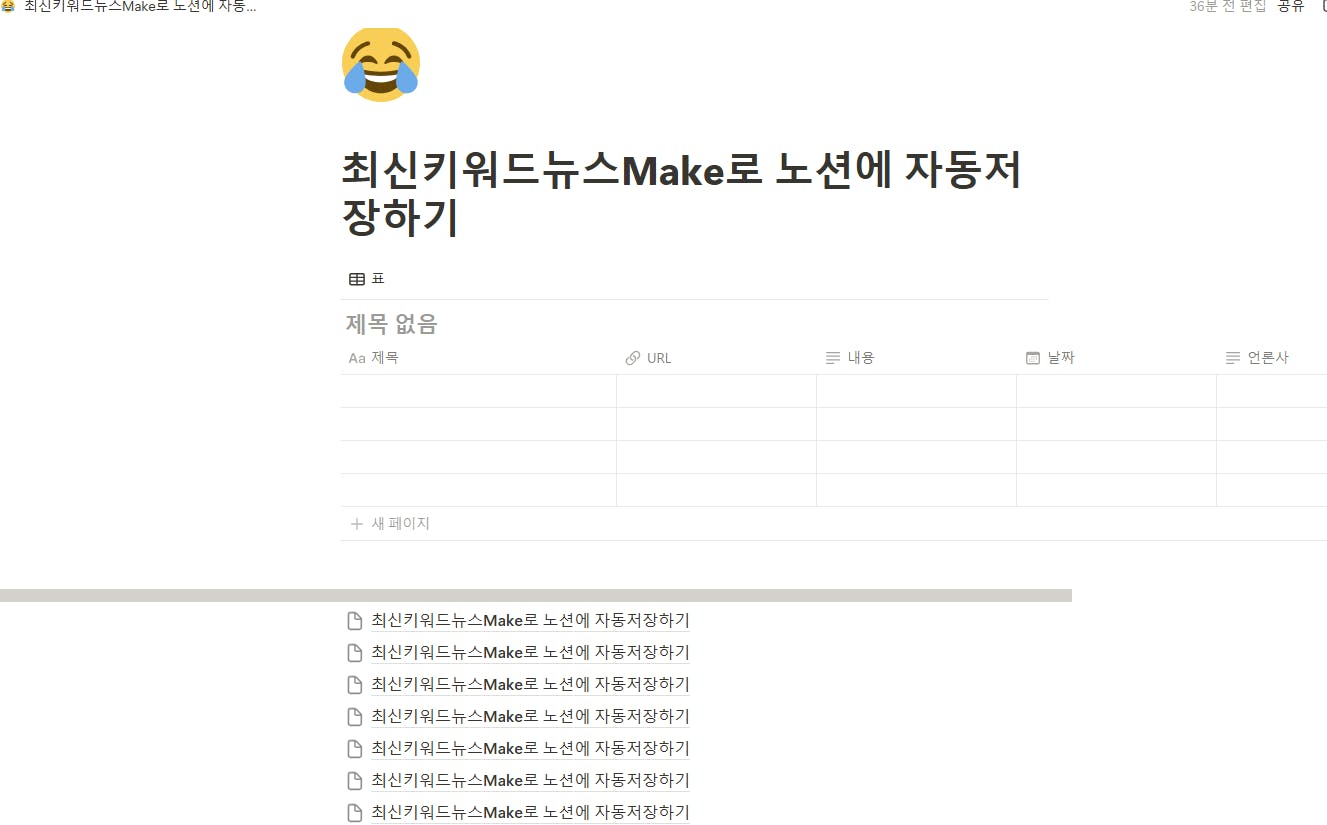Open the fifth page link in list

530,748
